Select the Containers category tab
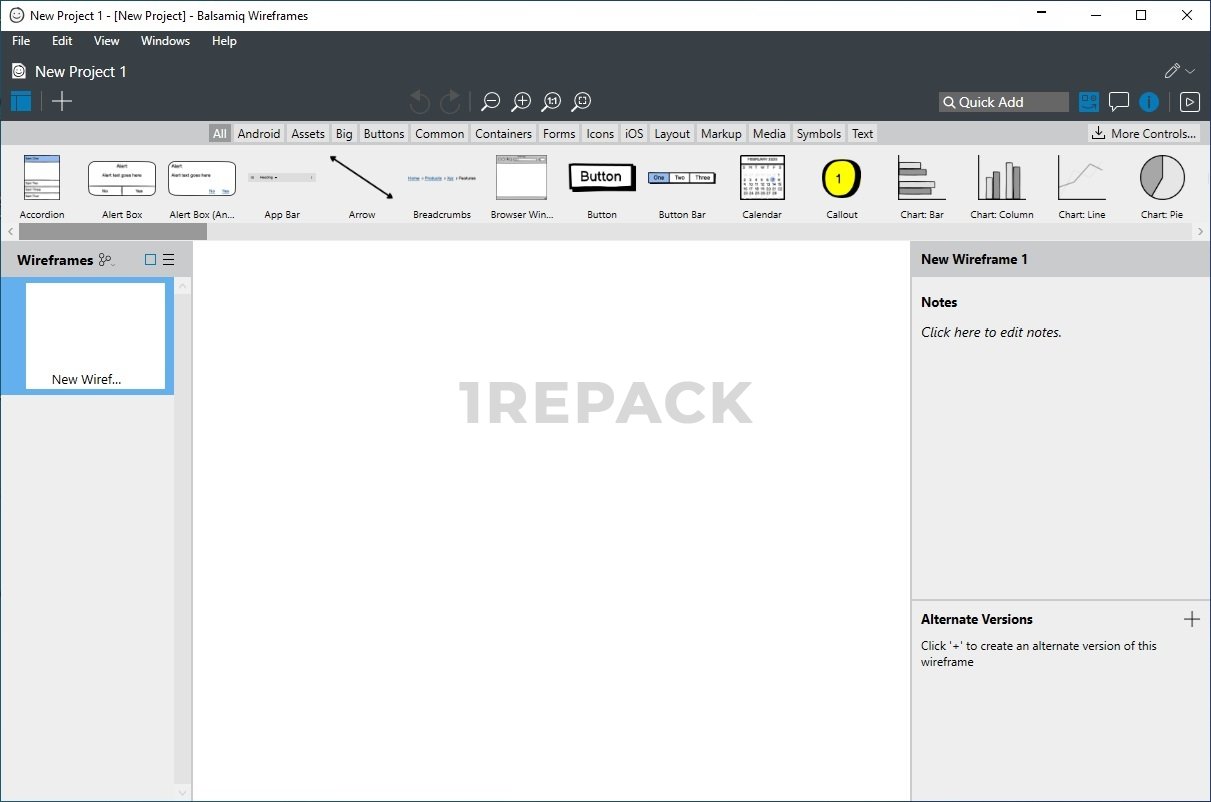The width and height of the screenshot is (1211, 802). (503, 134)
